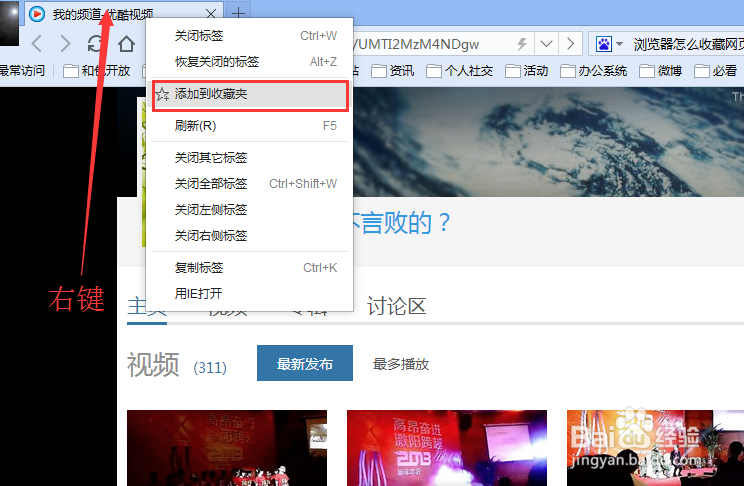Viewport: 744px width, 486px height.
Task: Click the lightning speed mode icon
Action: 522,44
